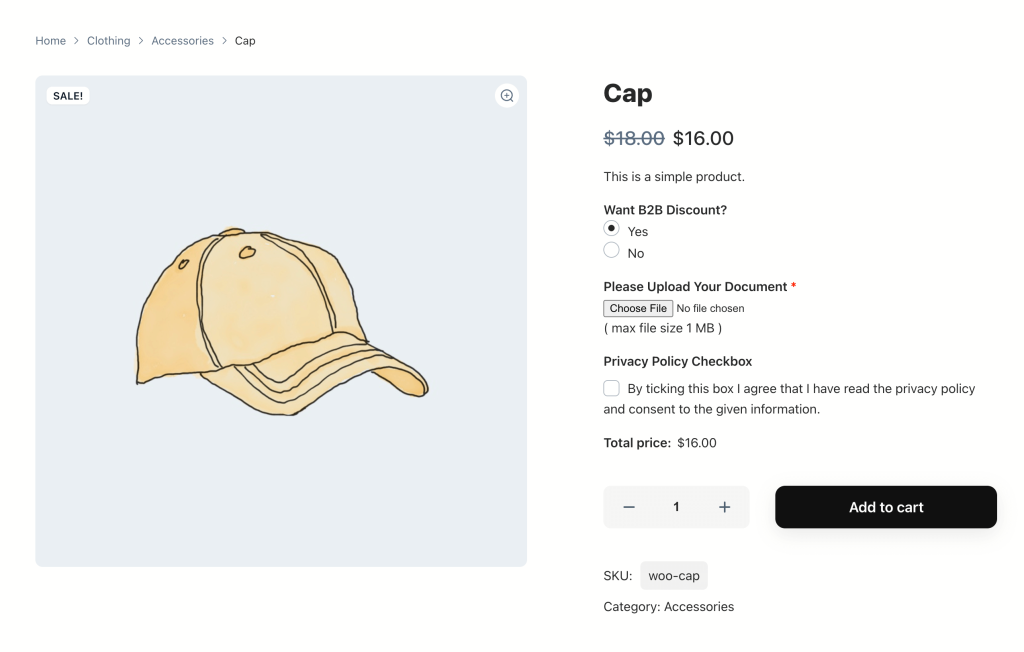Click the Cap breadcrumb item
The height and width of the screenshot is (652, 1024).
(245, 41)
